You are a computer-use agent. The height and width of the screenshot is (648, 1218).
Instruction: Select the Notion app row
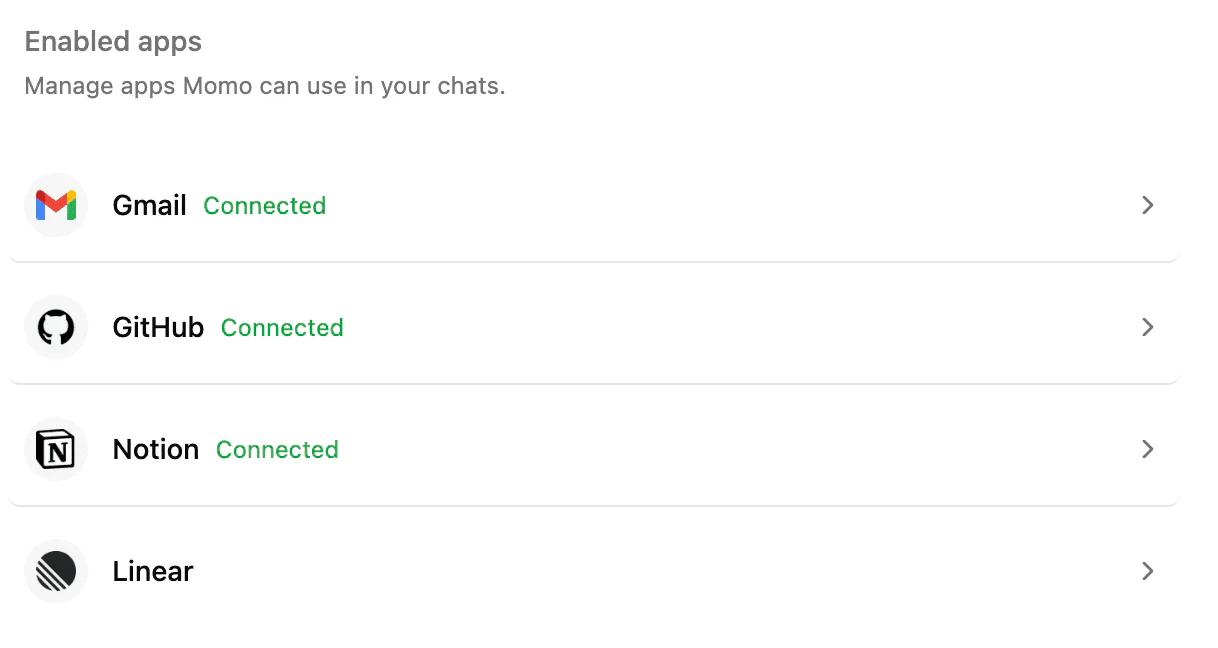[x=600, y=449]
